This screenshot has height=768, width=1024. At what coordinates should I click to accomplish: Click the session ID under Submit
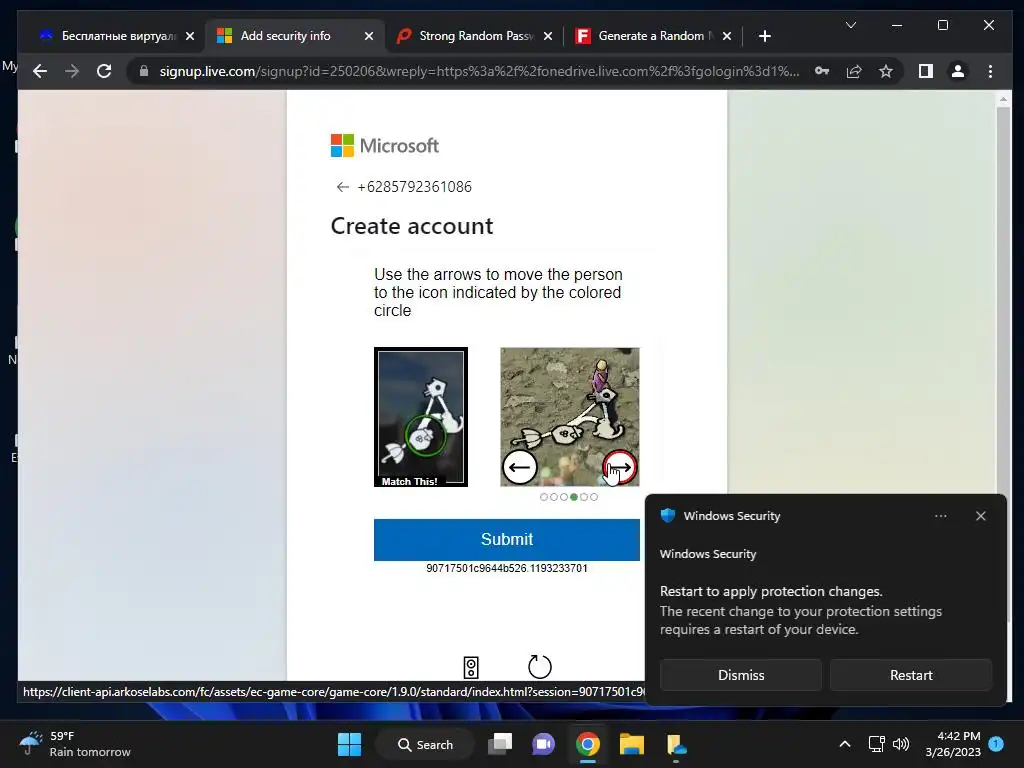pyautogui.click(x=507, y=568)
